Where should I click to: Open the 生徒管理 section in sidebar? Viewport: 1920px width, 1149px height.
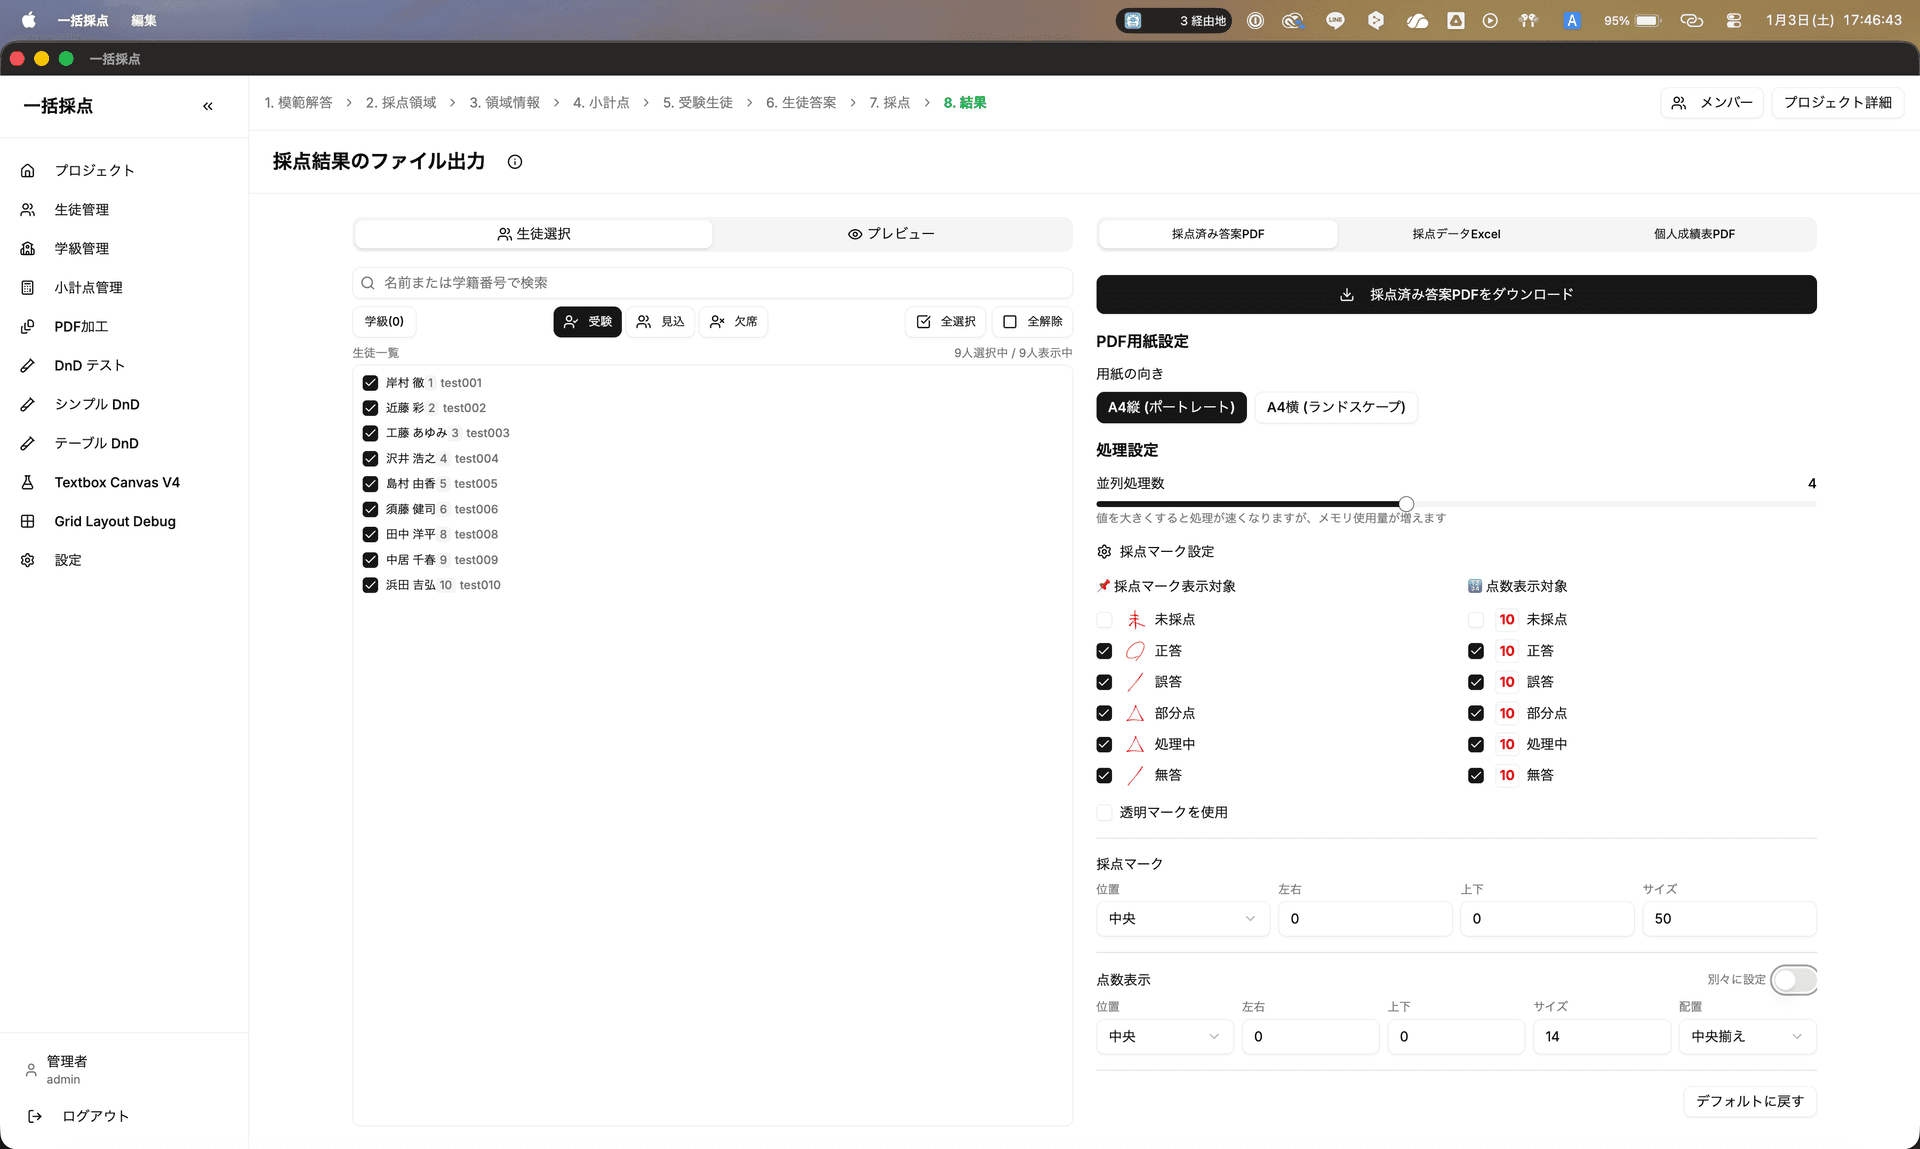(80, 209)
